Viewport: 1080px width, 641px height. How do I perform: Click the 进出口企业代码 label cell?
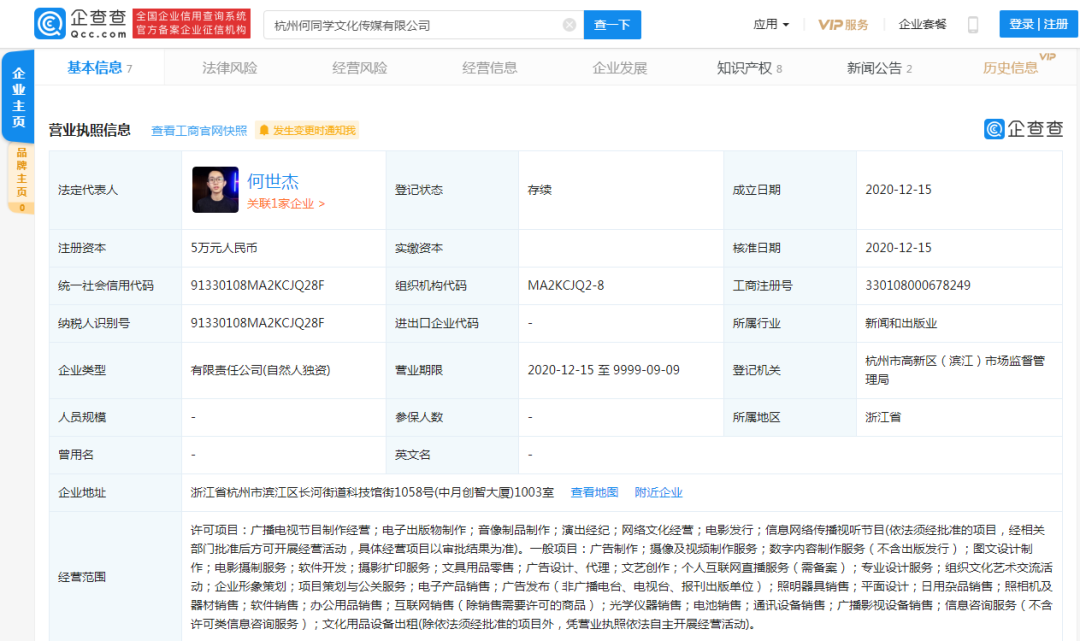[x=452, y=323]
